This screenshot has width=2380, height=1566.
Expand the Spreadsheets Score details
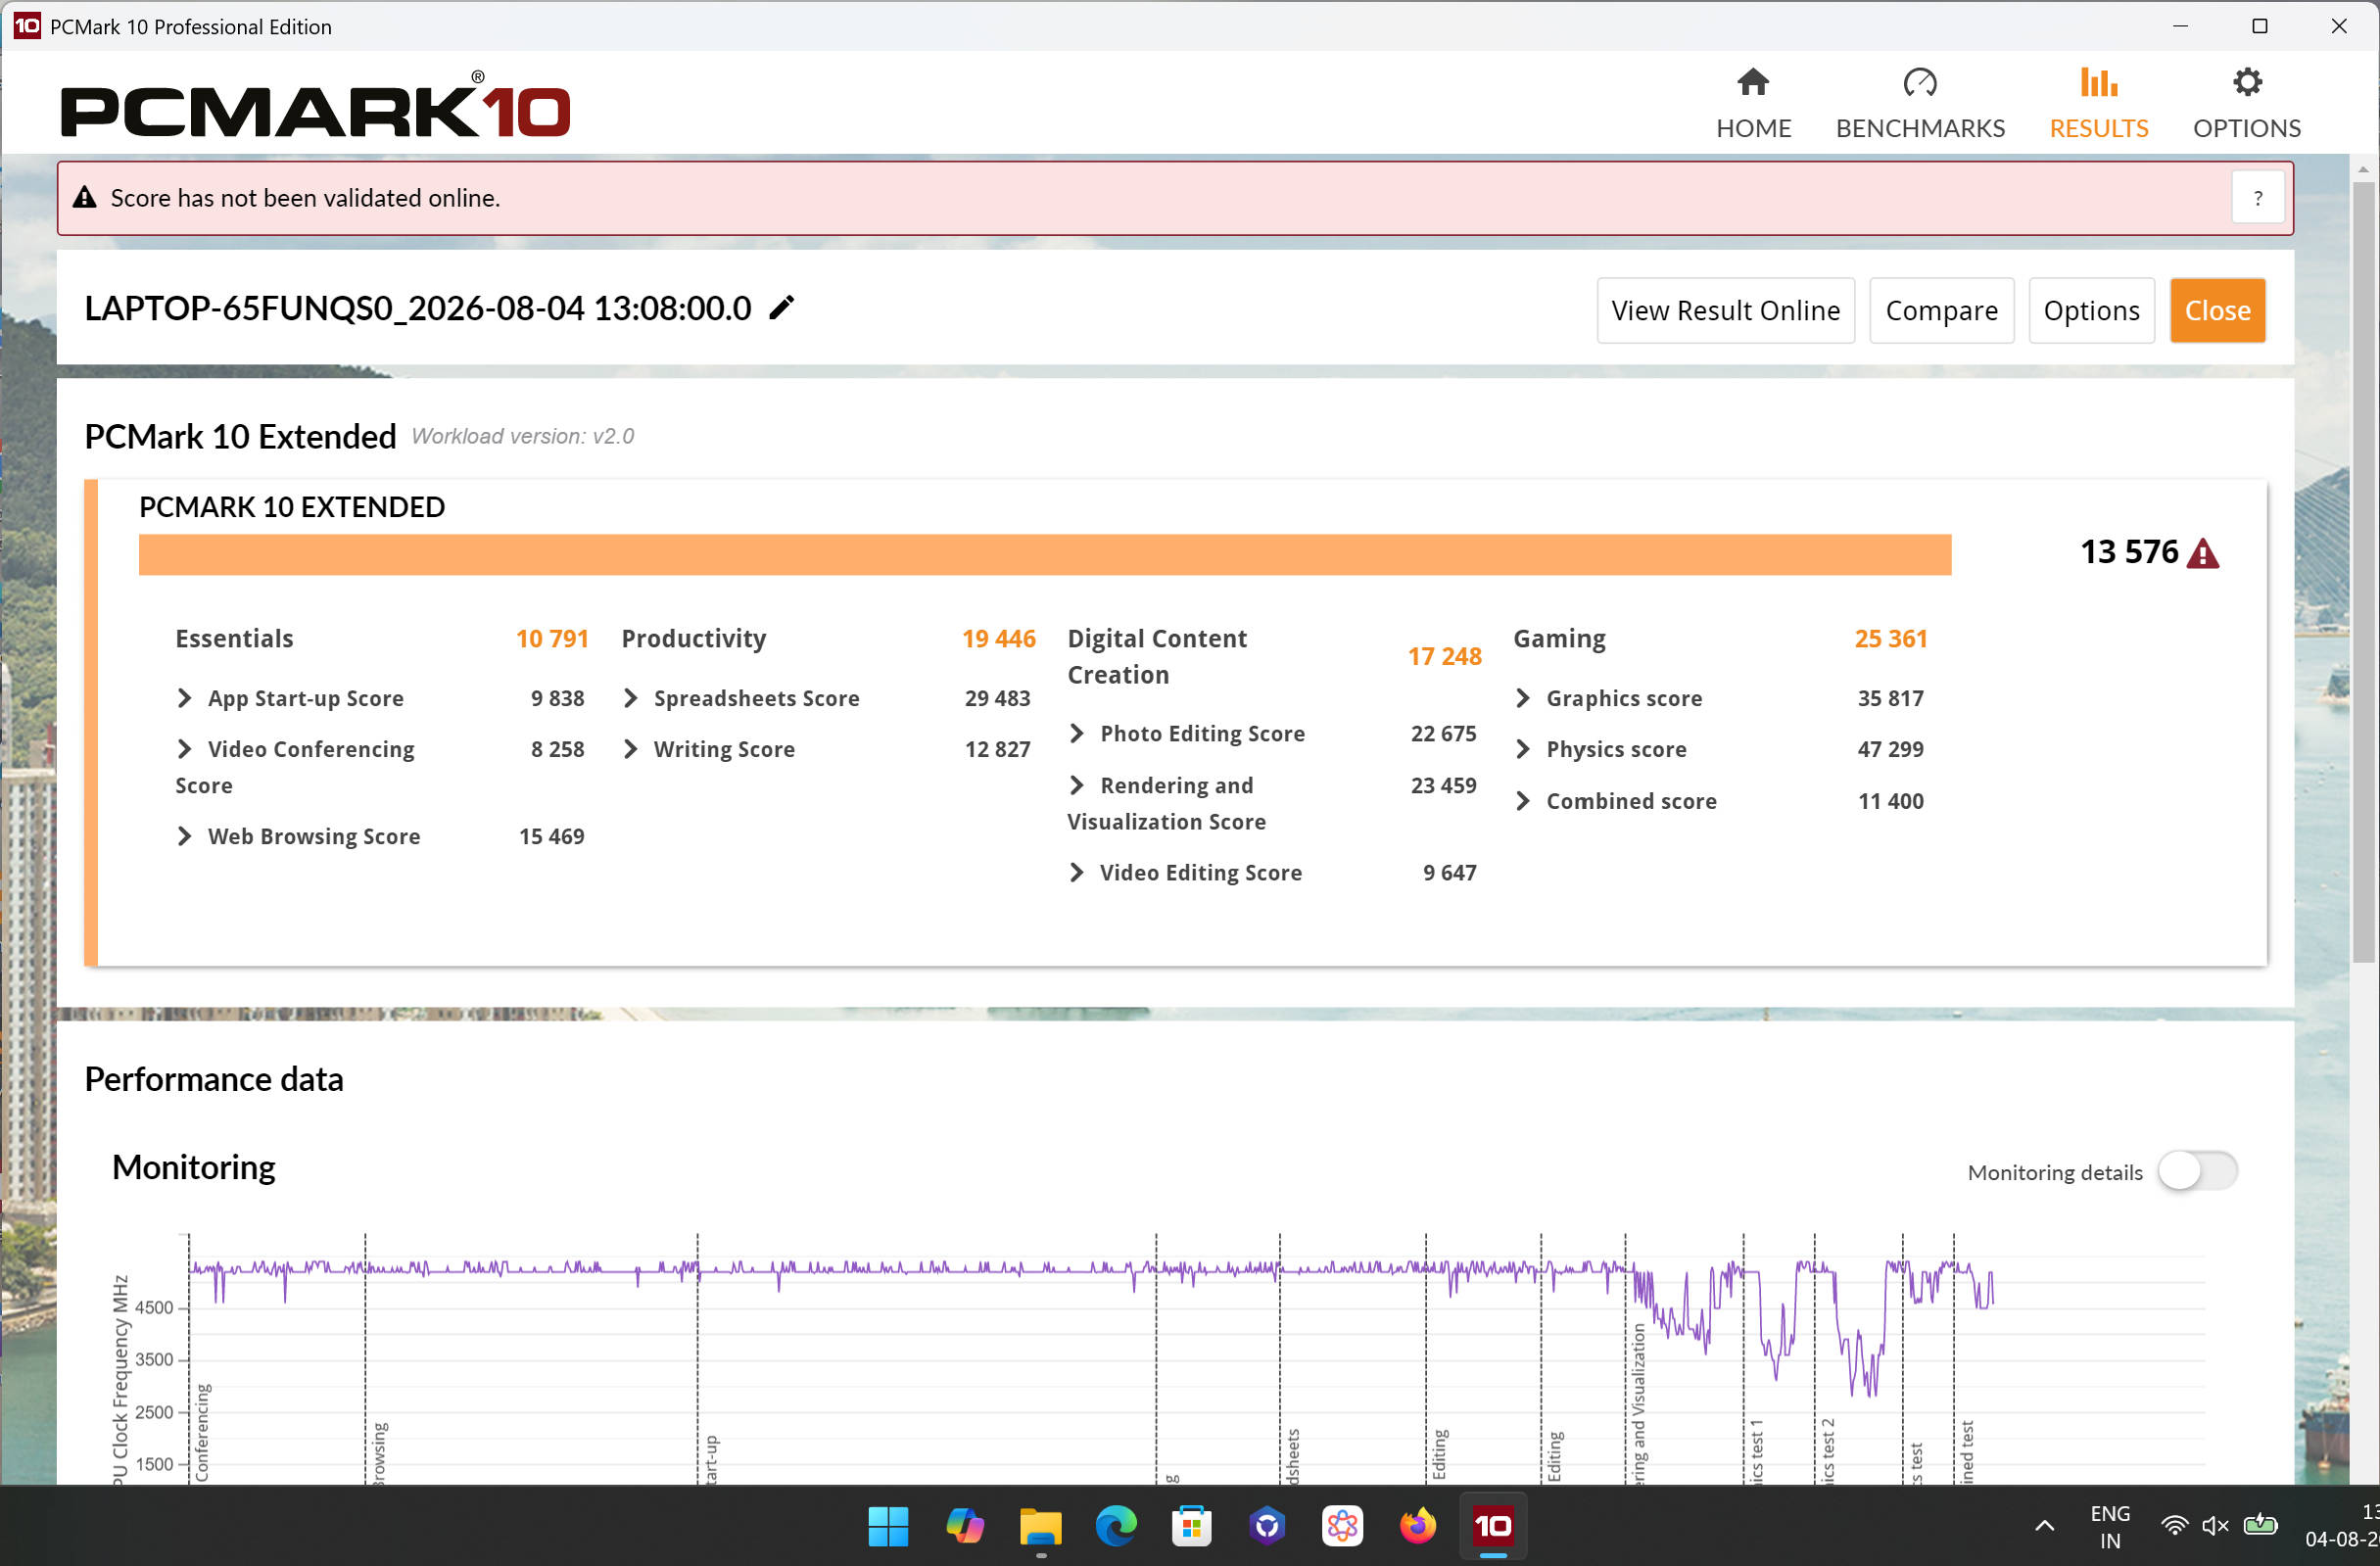[x=630, y=698]
